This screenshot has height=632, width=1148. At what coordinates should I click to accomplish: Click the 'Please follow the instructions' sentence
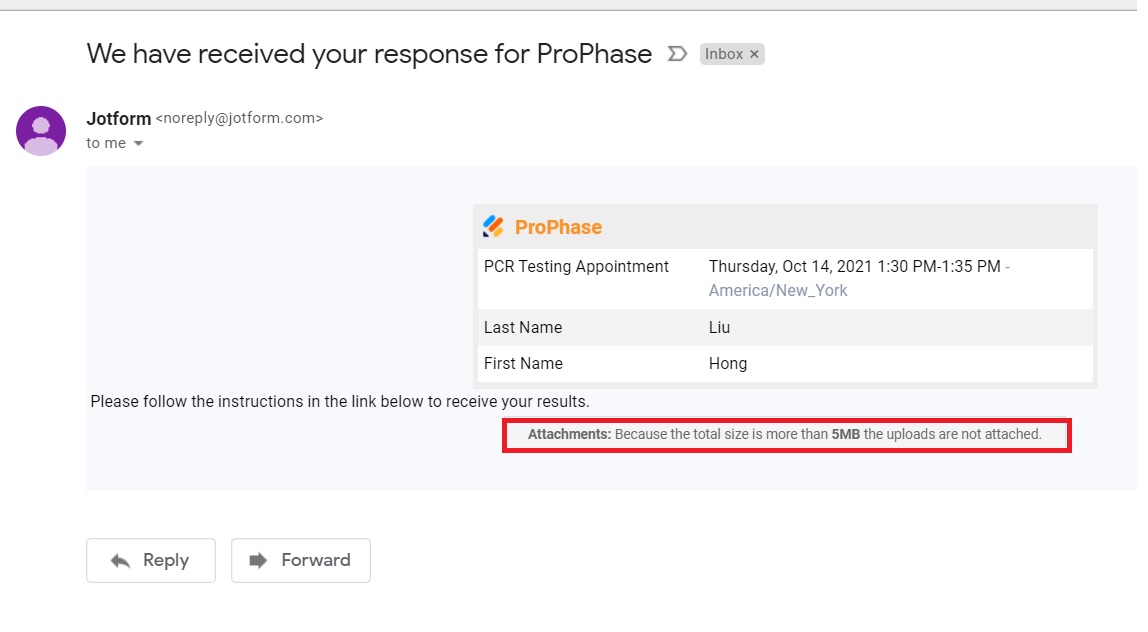coord(340,402)
